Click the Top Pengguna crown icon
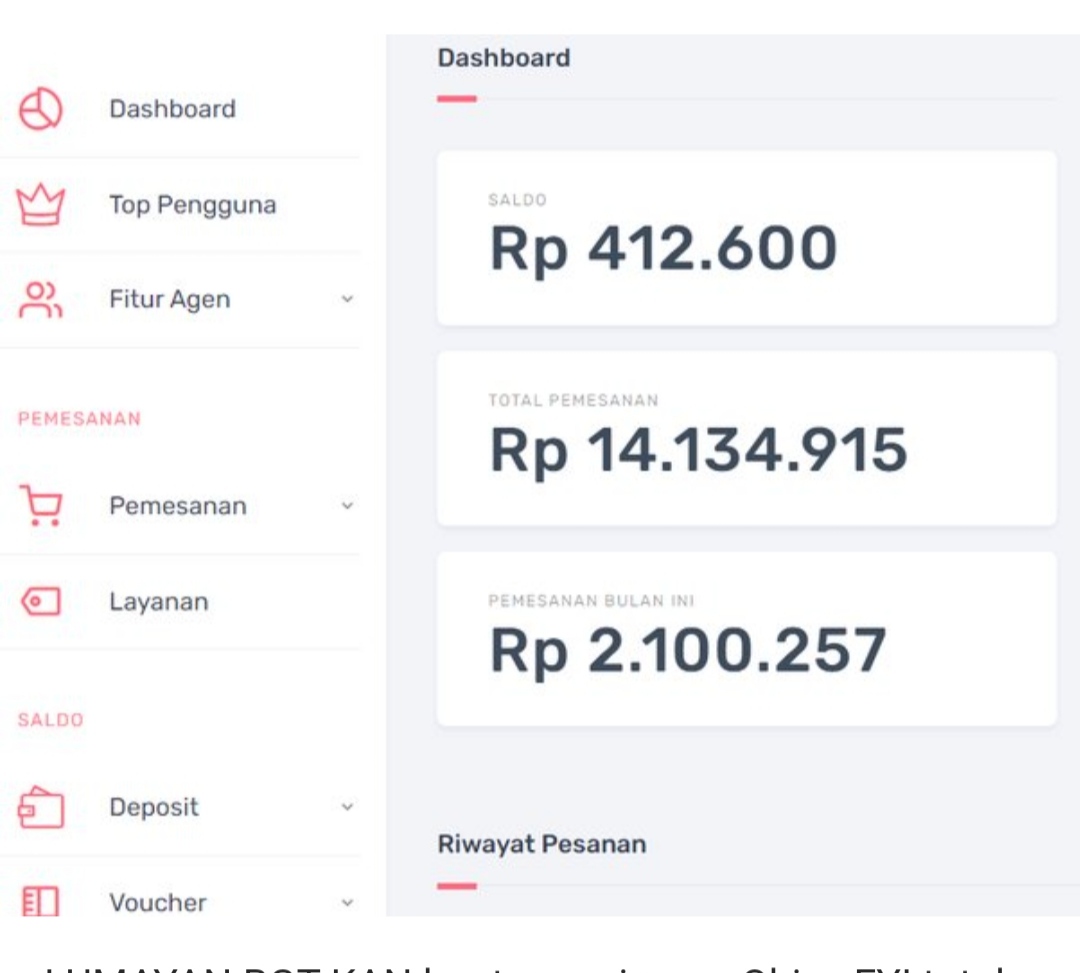Screen dimensions: 1080x973 [41, 205]
